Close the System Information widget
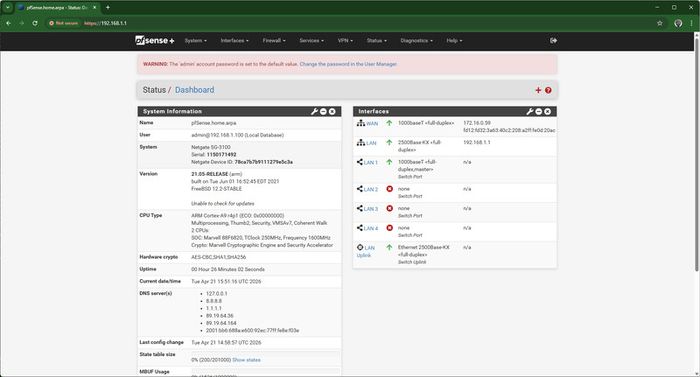The width and height of the screenshot is (700, 377). (332, 111)
